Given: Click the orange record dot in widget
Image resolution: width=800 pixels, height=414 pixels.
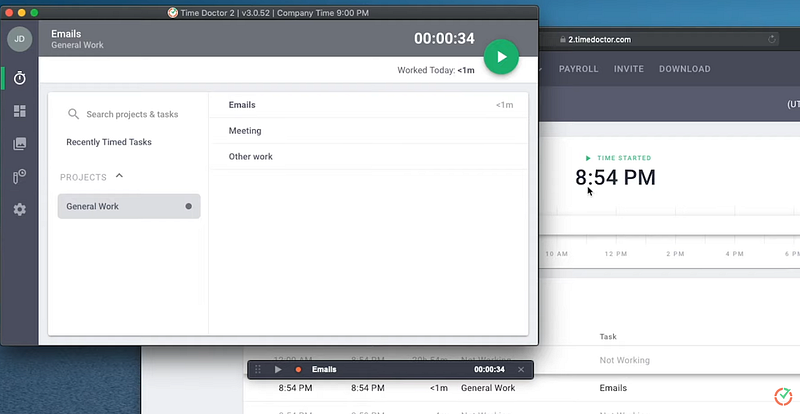Looking at the screenshot, I should coord(298,370).
